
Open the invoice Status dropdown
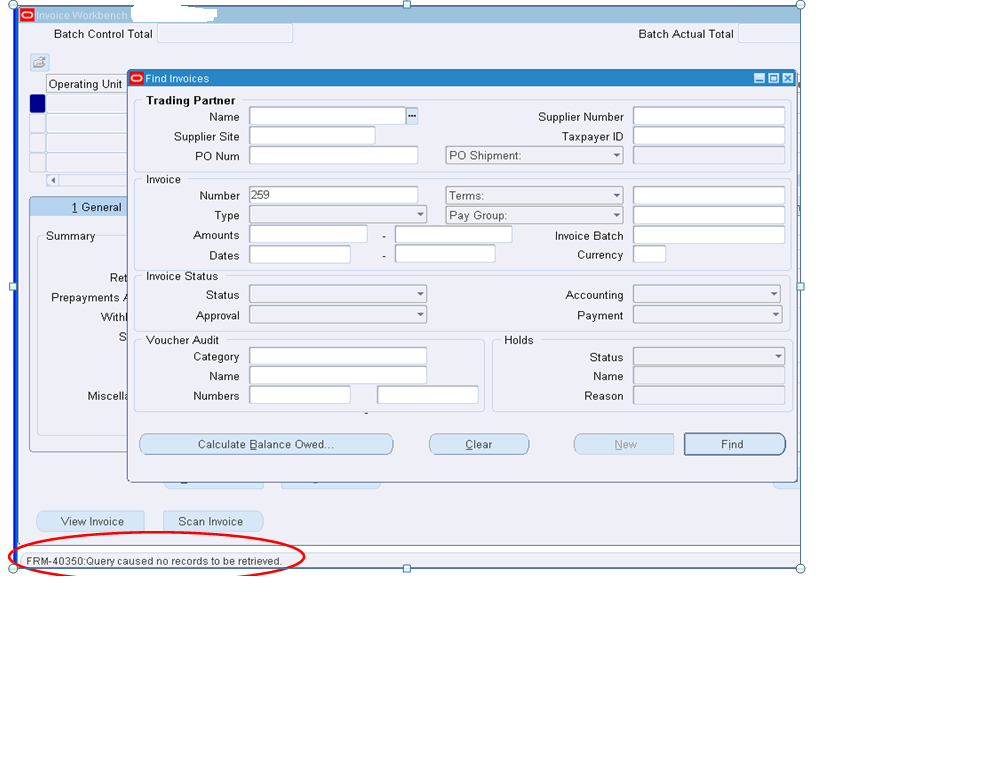point(420,294)
